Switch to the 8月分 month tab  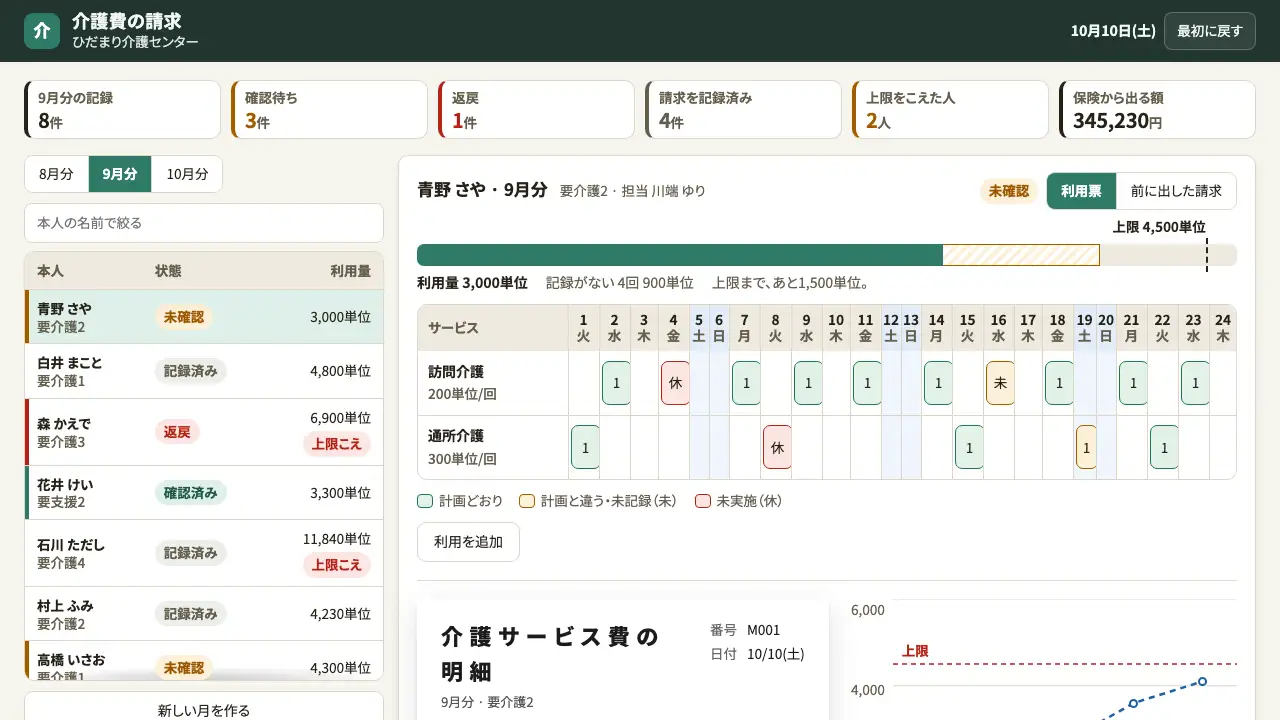click(x=57, y=174)
